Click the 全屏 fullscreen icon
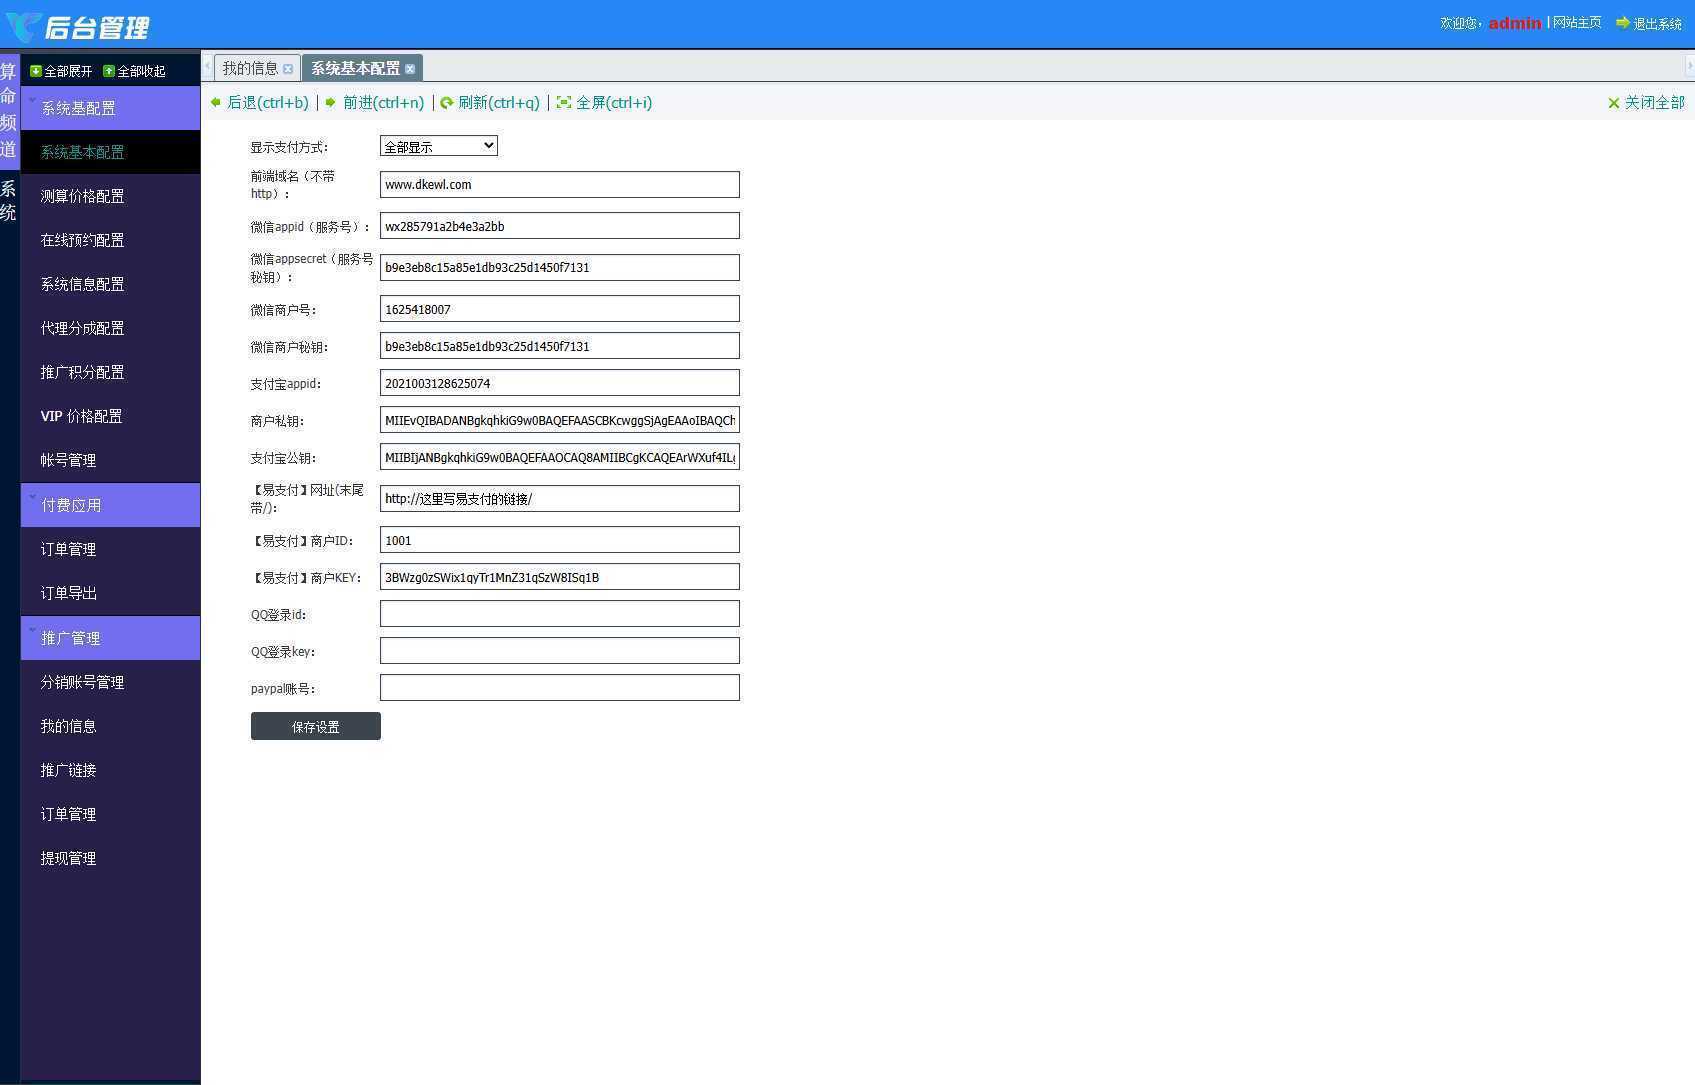The image size is (1695, 1085). (564, 102)
